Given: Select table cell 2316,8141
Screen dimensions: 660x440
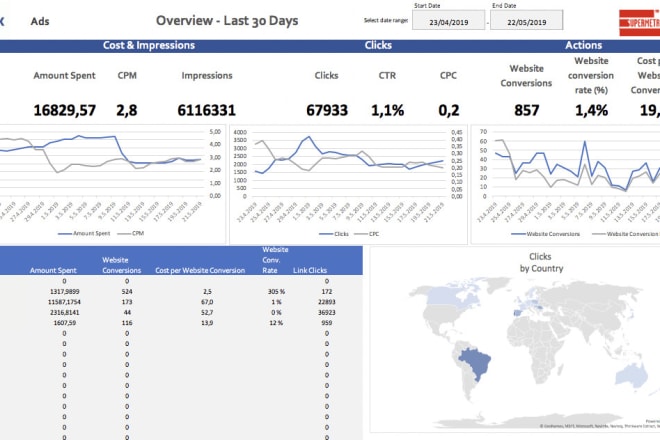Looking at the screenshot, I should pyautogui.click(x=64, y=312).
